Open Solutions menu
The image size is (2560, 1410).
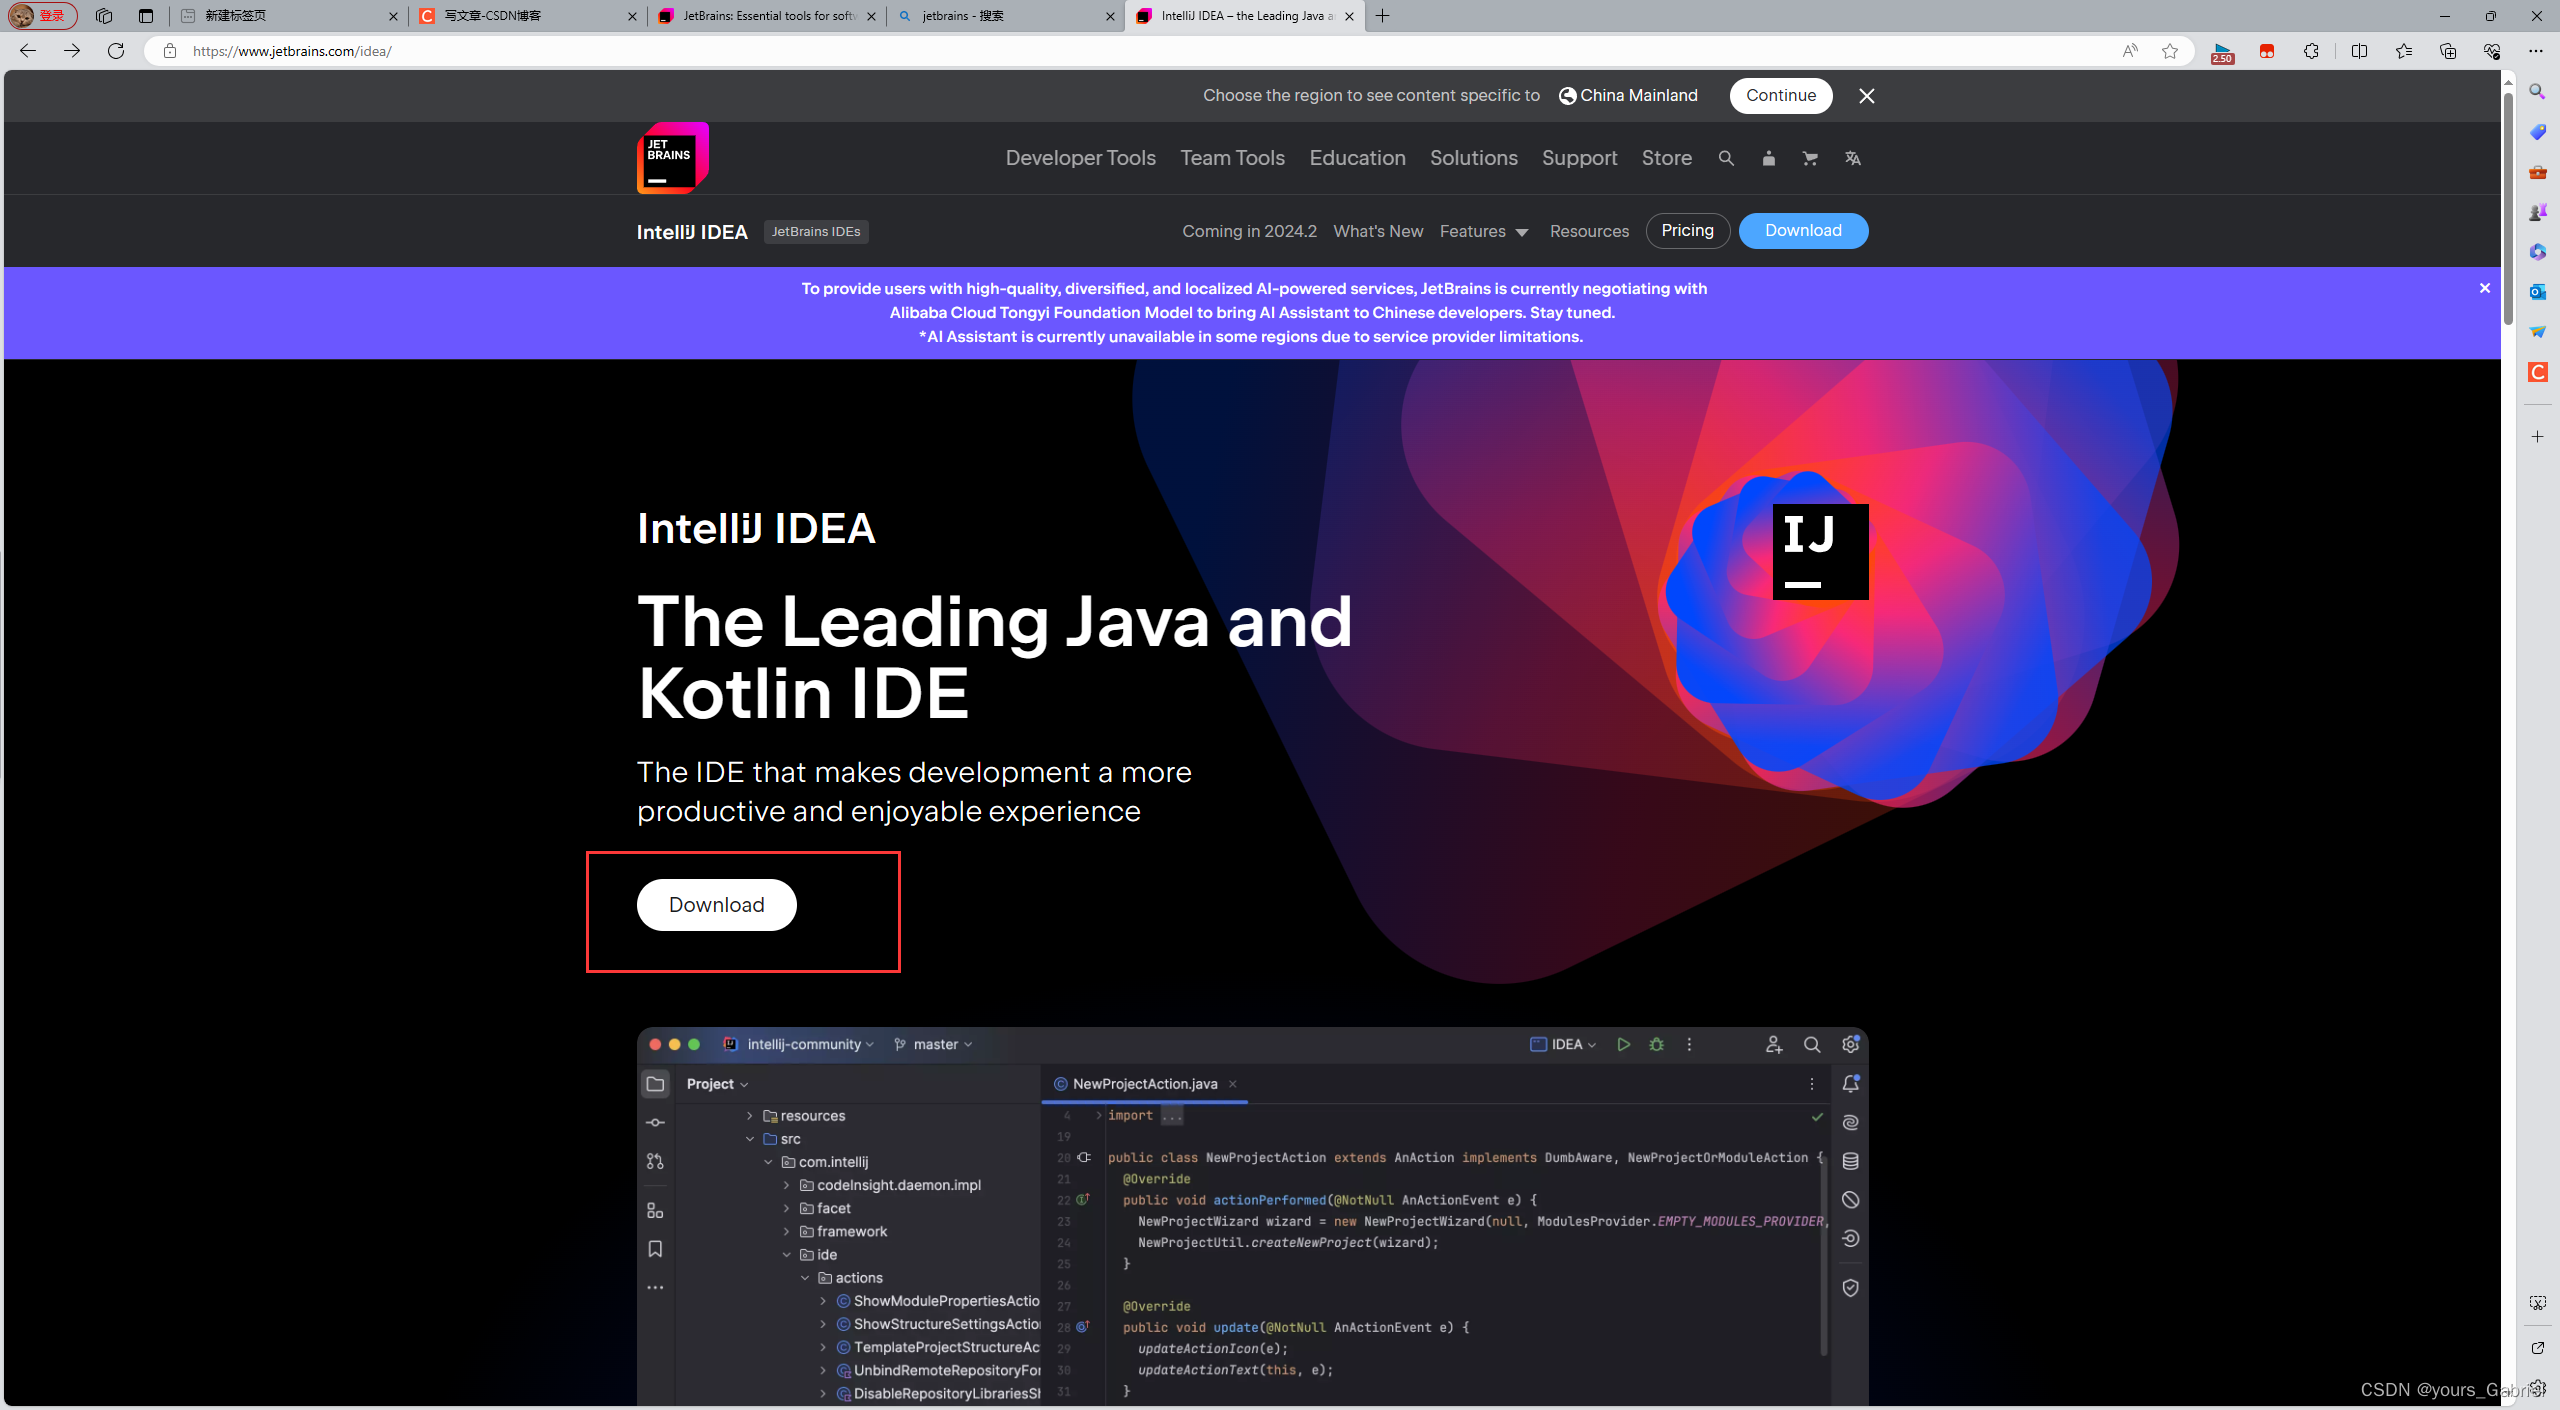(x=1473, y=158)
